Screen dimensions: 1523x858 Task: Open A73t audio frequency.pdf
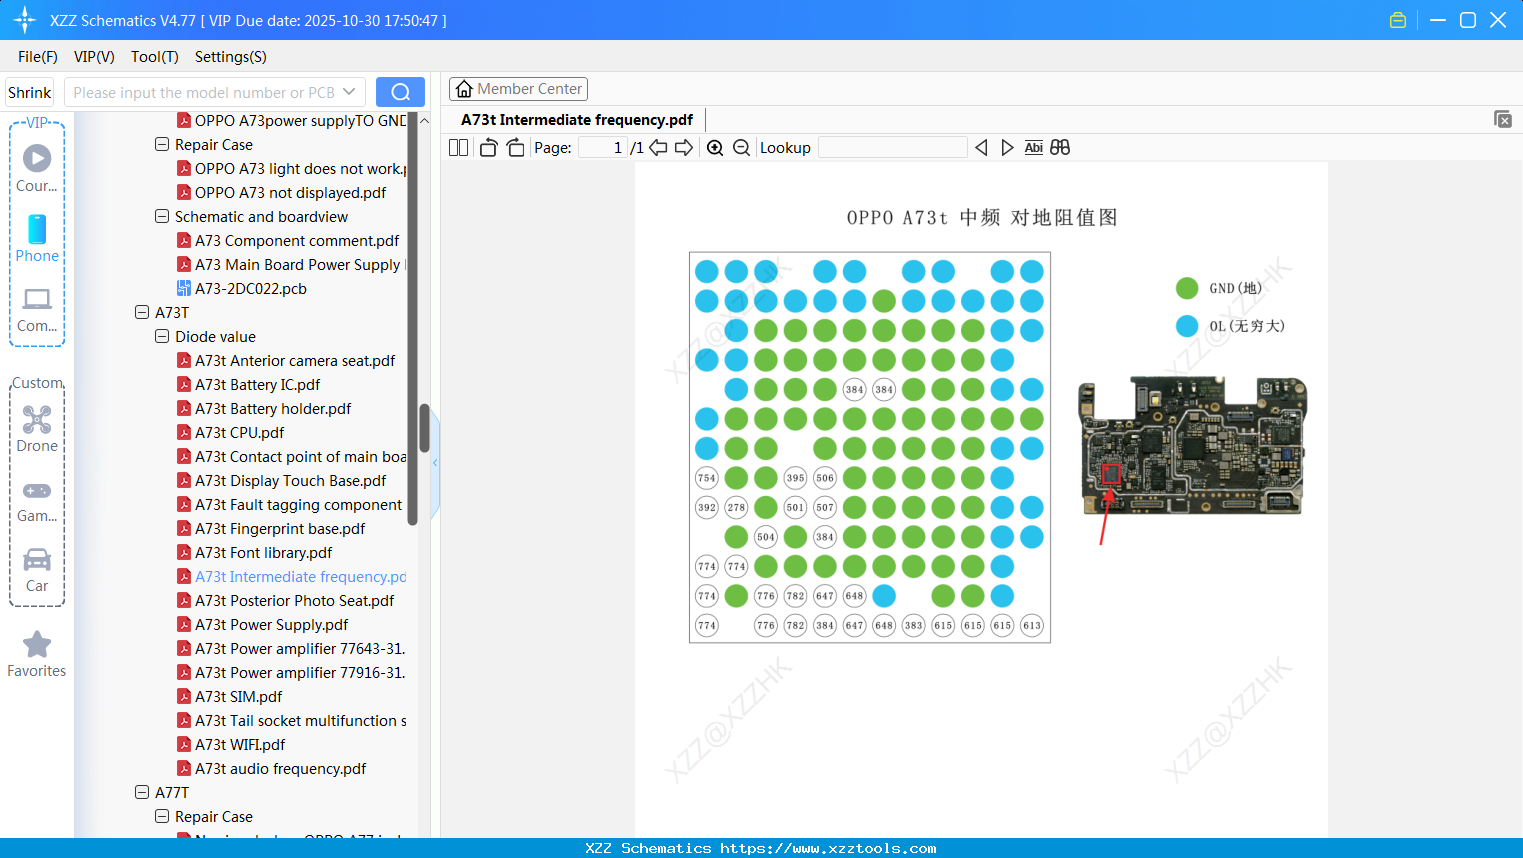[x=280, y=769]
